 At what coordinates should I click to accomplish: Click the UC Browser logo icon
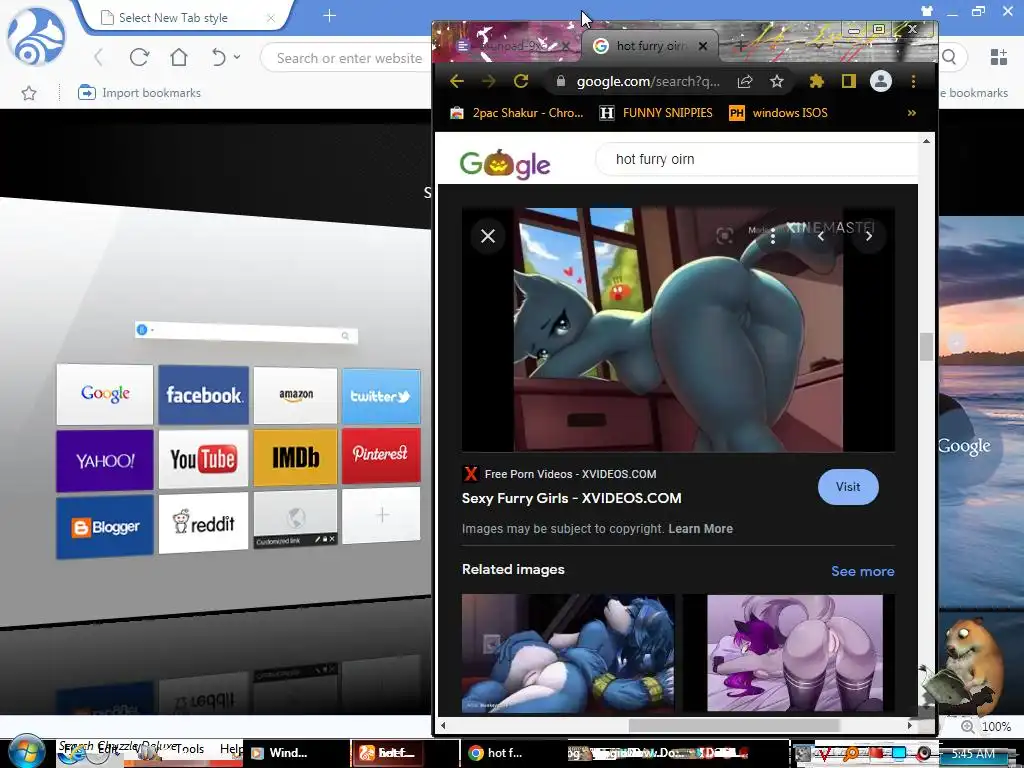pyautogui.click(x=37, y=36)
